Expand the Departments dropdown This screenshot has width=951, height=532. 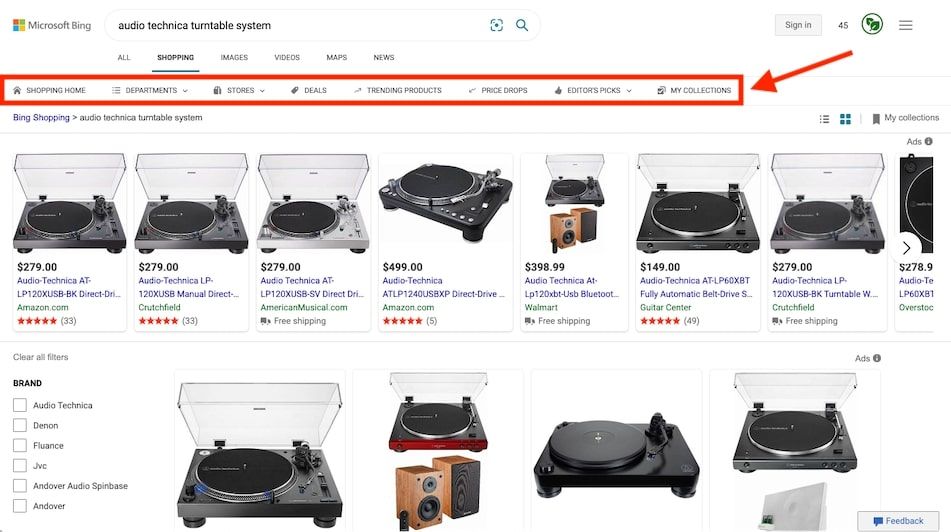pyautogui.click(x=150, y=90)
